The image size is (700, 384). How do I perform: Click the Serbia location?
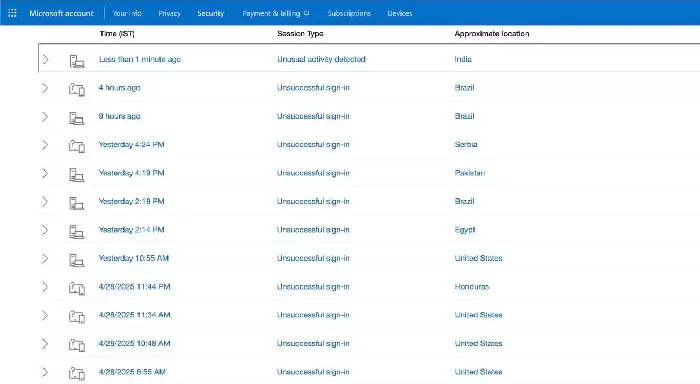pos(466,144)
